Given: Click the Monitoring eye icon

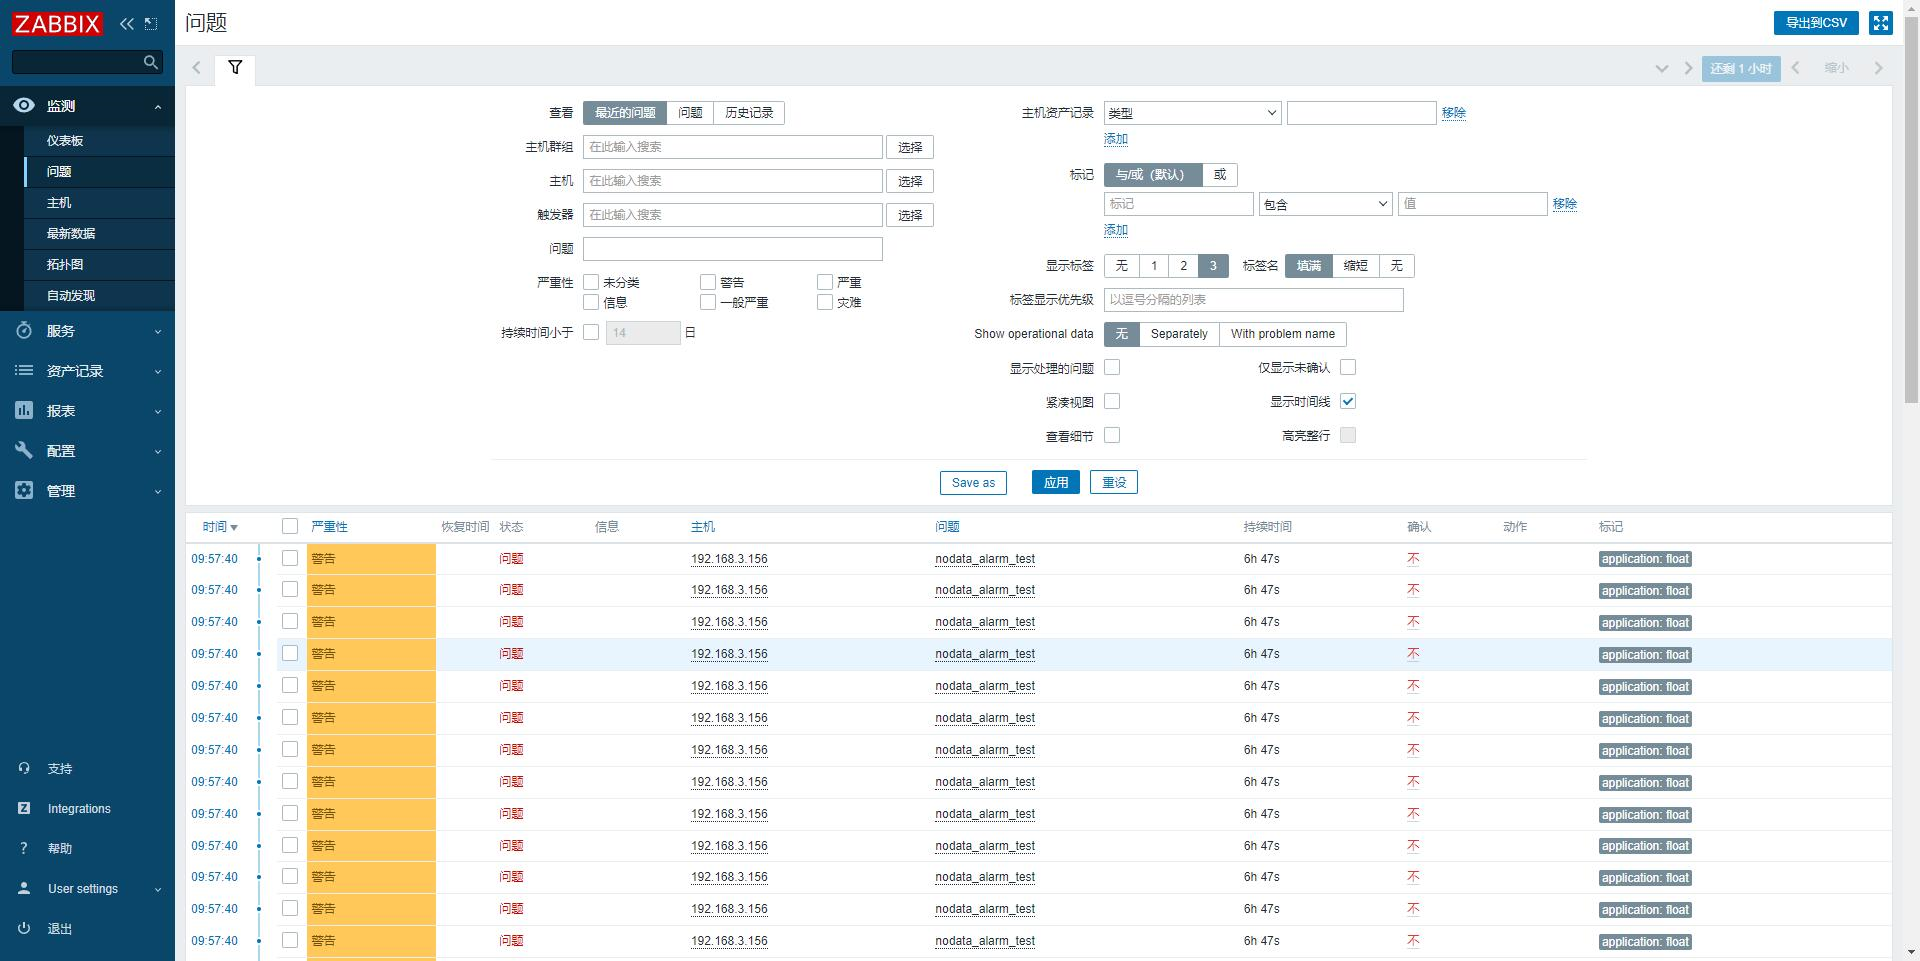Looking at the screenshot, I should (24, 105).
